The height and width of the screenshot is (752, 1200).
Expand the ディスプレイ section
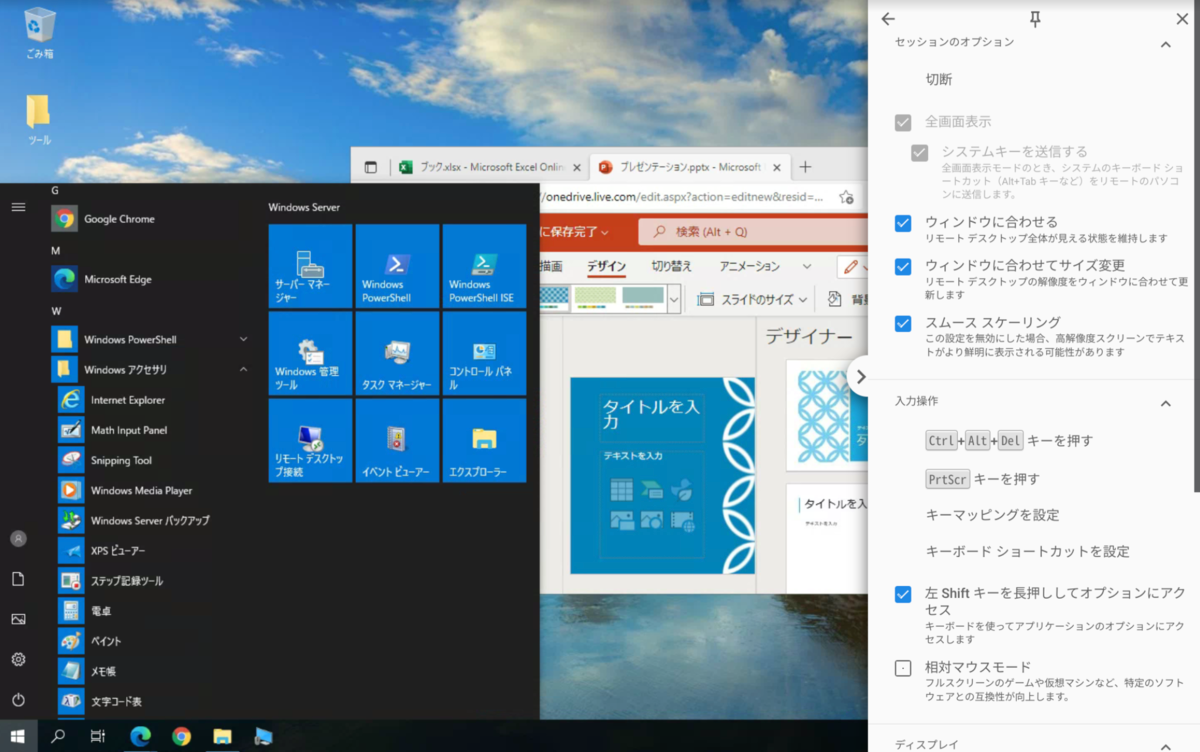[x=1165, y=744]
